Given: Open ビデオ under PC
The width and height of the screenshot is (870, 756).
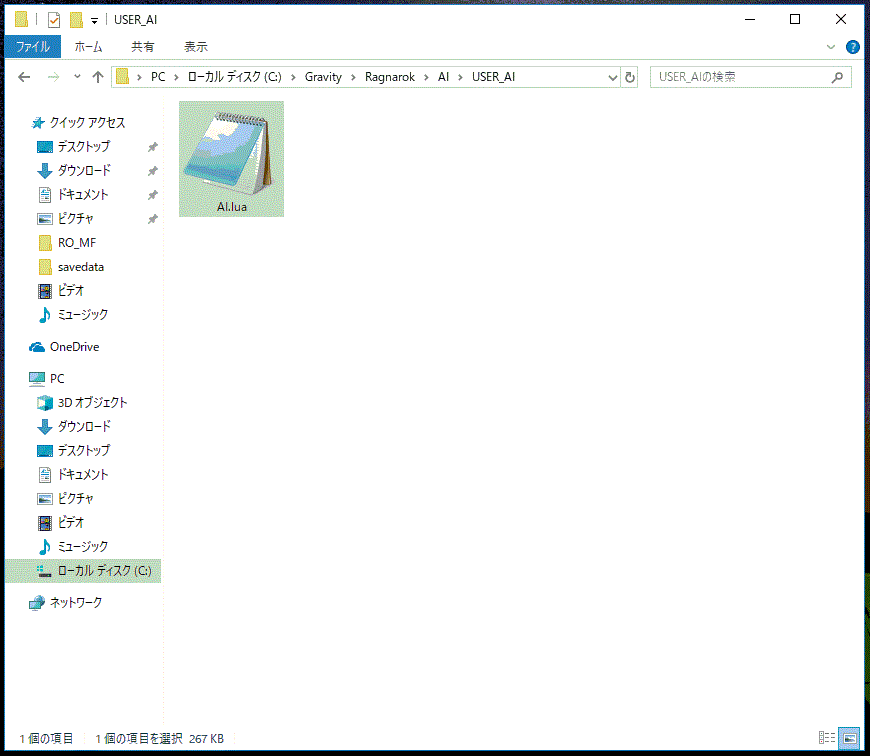Looking at the screenshot, I should (x=70, y=522).
